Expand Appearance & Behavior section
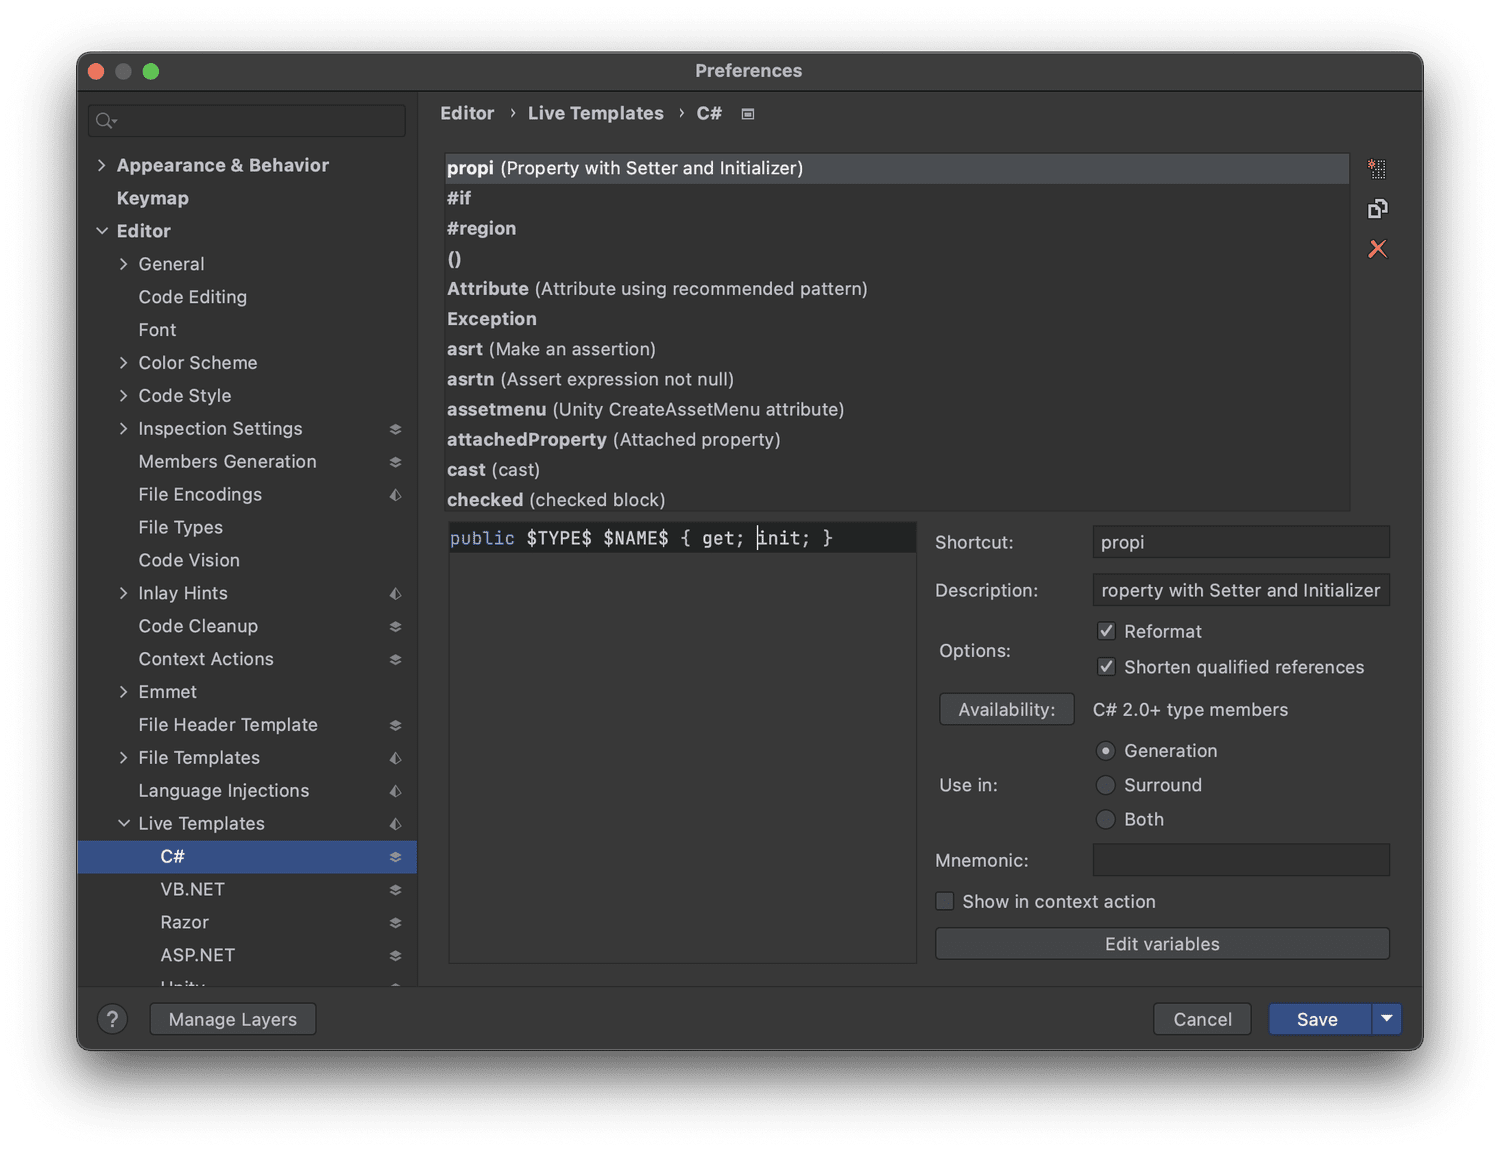The image size is (1500, 1152). click(102, 165)
